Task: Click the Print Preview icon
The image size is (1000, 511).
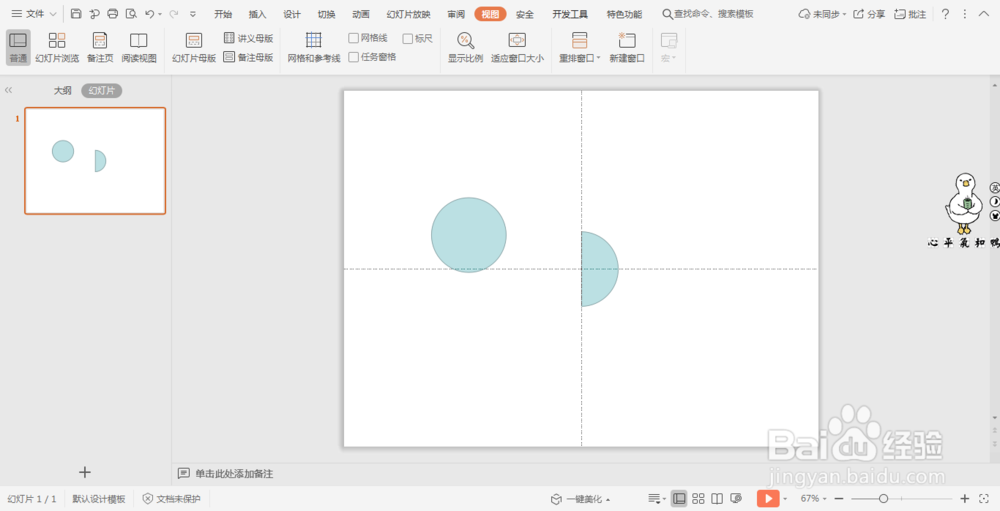Action: coord(131,13)
